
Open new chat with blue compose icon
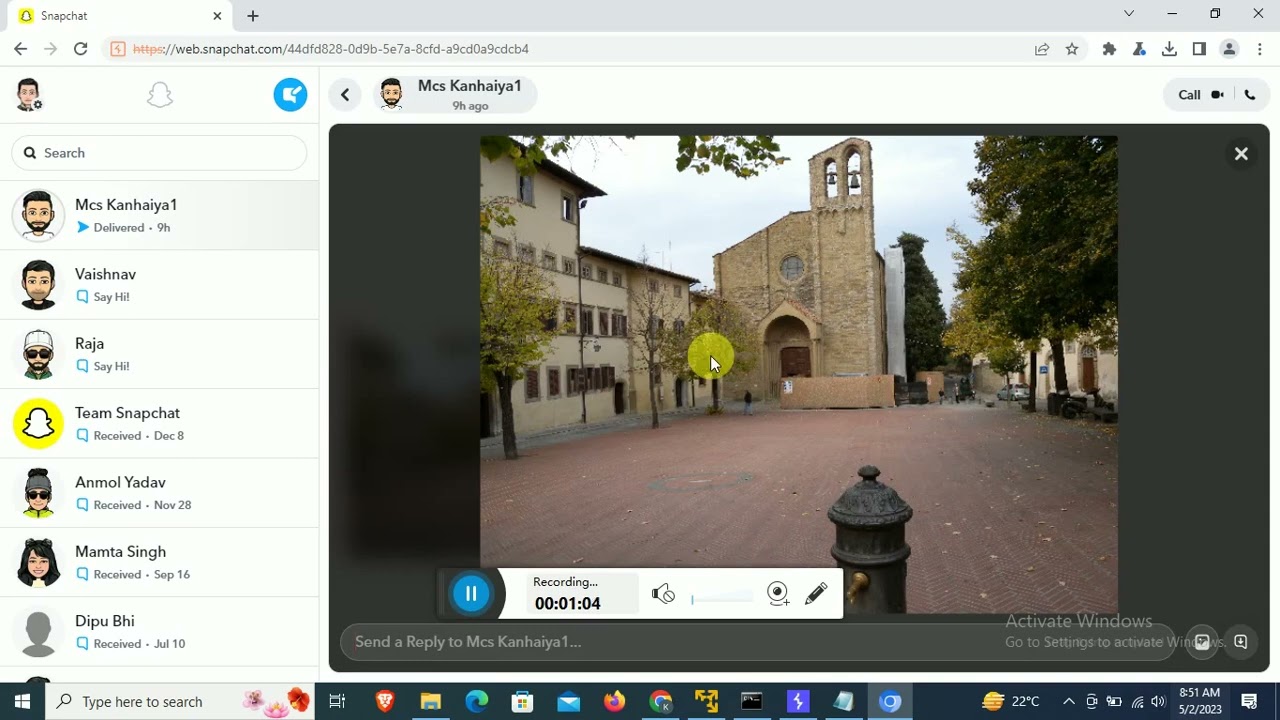[290, 95]
